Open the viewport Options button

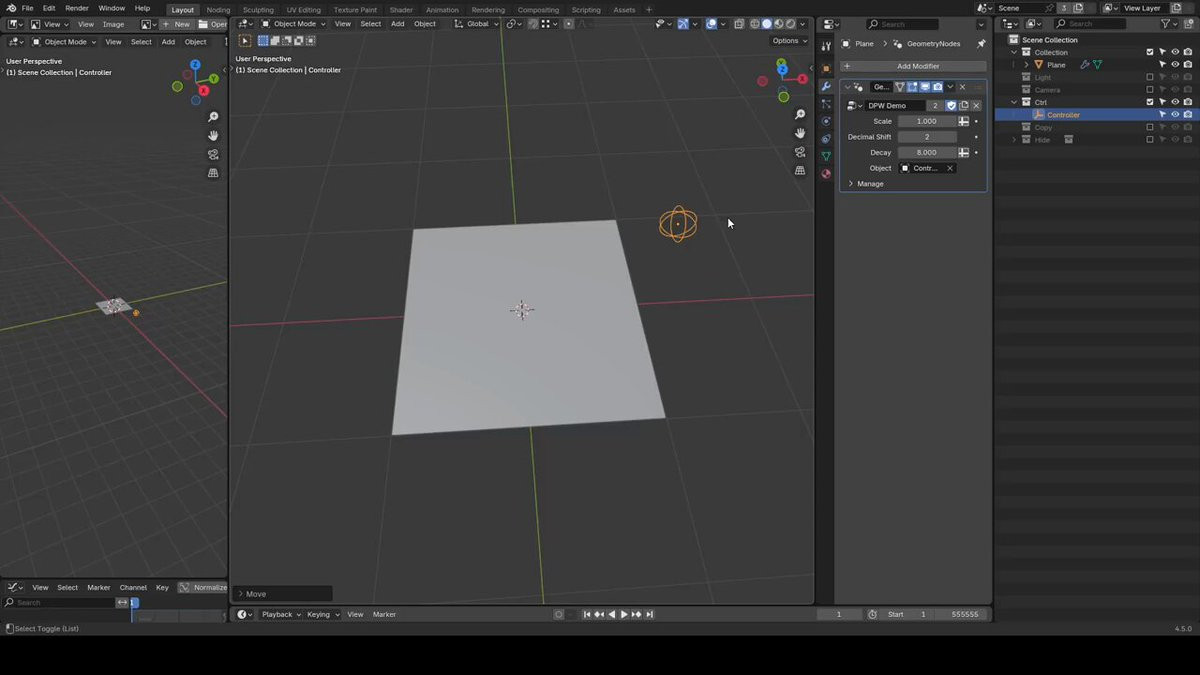(788, 41)
